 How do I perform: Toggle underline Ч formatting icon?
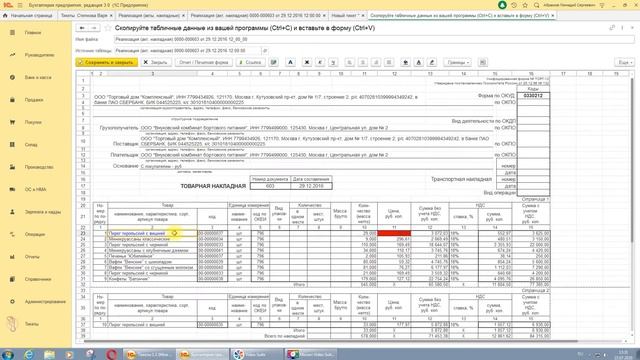333,62
